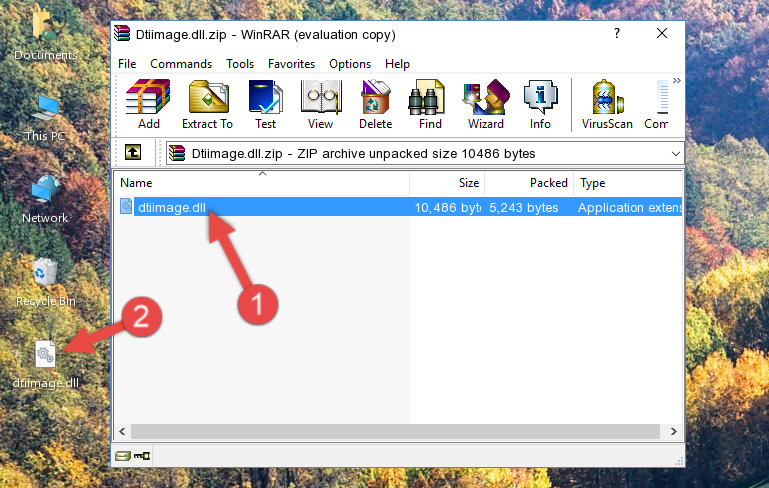Click the Test archive icon
This screenshot has width=769, height=488.
(x=265, y=97)
